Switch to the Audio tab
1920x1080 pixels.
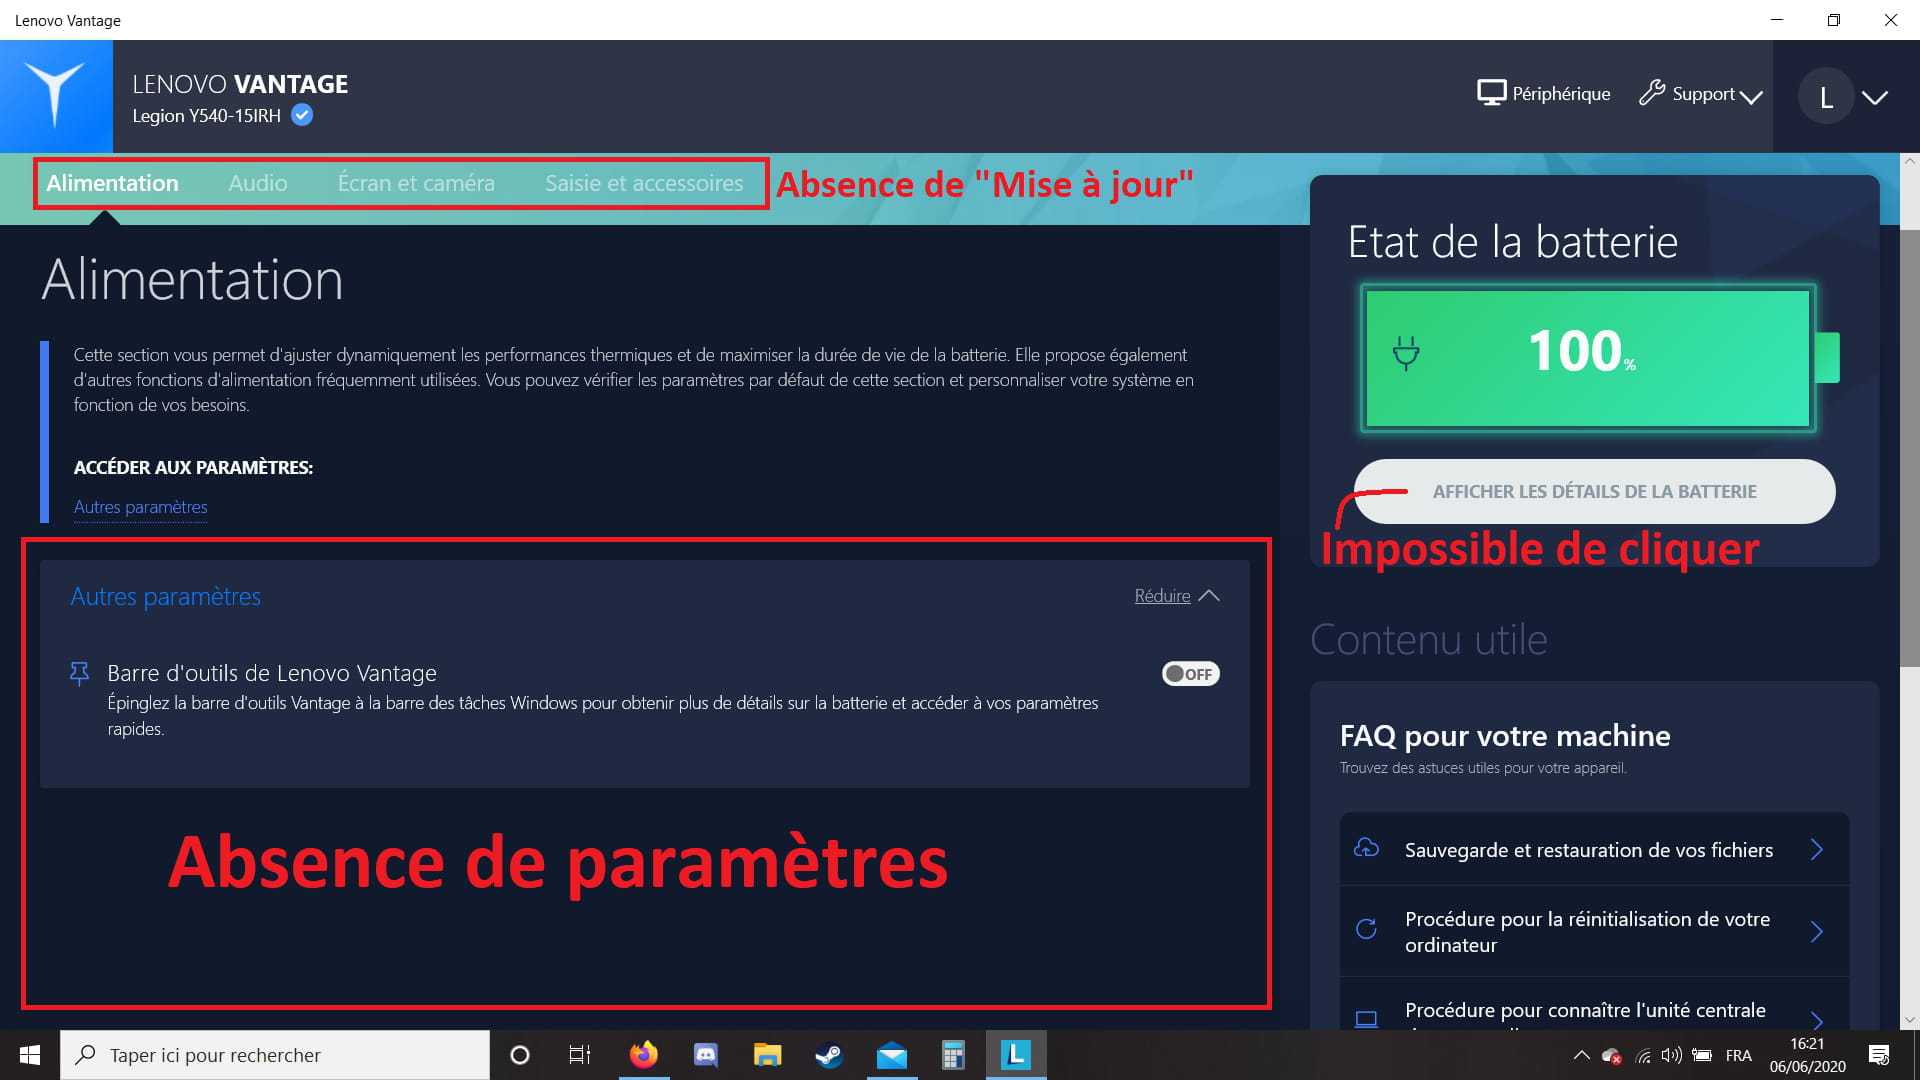pyautogui.click(x=257, y=183)
